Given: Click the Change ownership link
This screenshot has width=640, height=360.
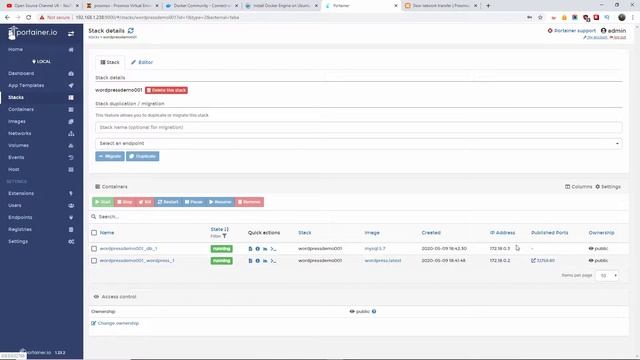Looking at the screenshot, I should [x=115, y=323].
